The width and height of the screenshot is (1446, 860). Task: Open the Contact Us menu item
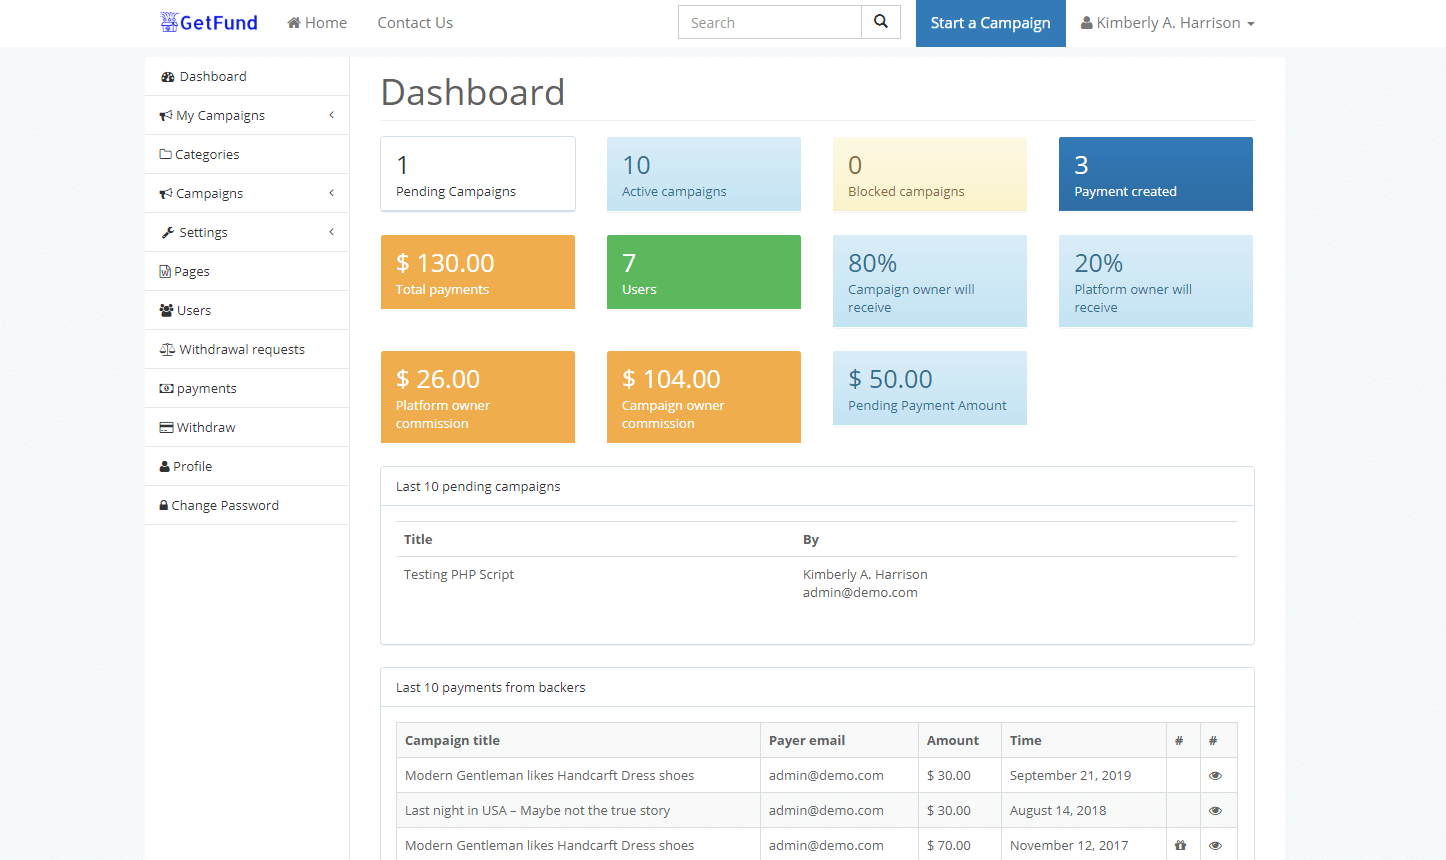click(415, 22)
